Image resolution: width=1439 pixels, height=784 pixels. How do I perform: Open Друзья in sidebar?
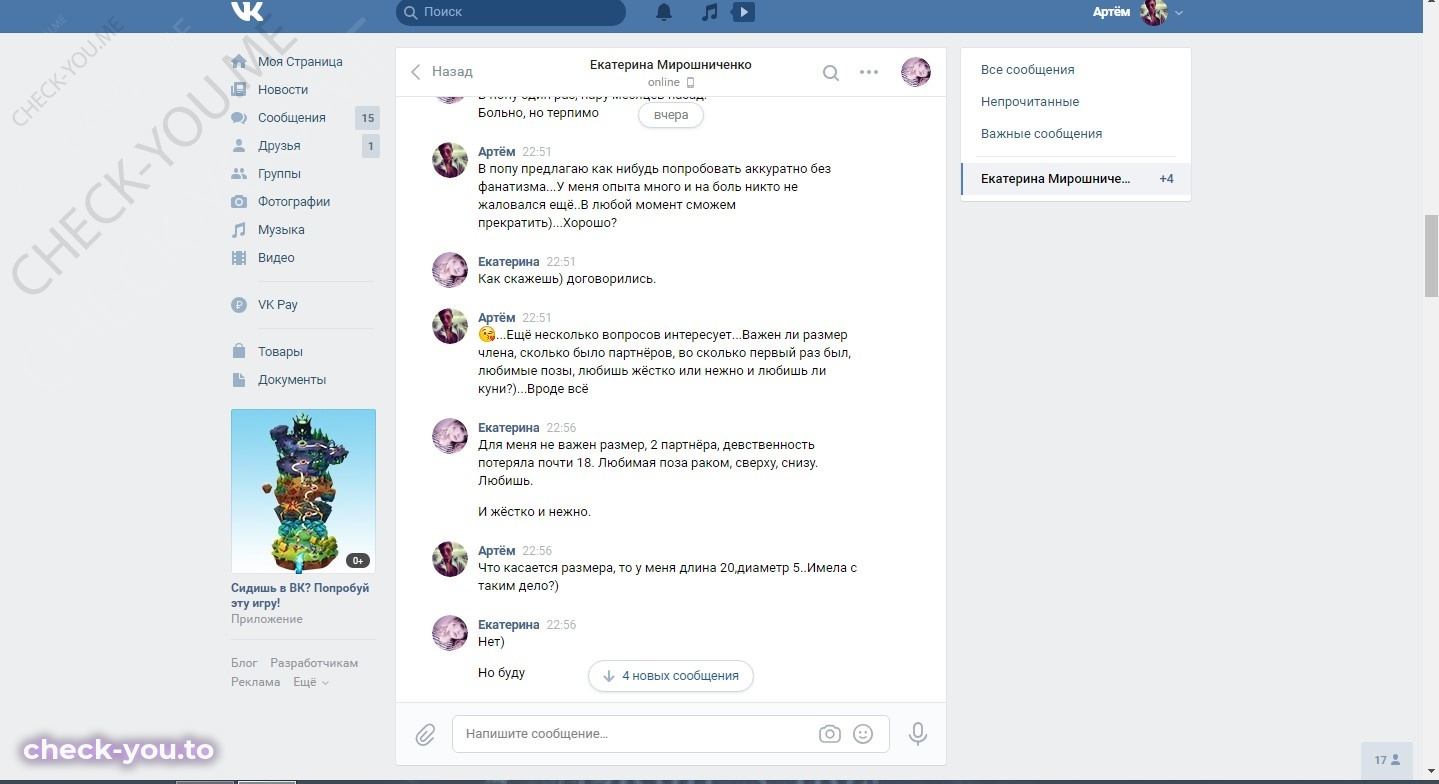tap(279, 146)
